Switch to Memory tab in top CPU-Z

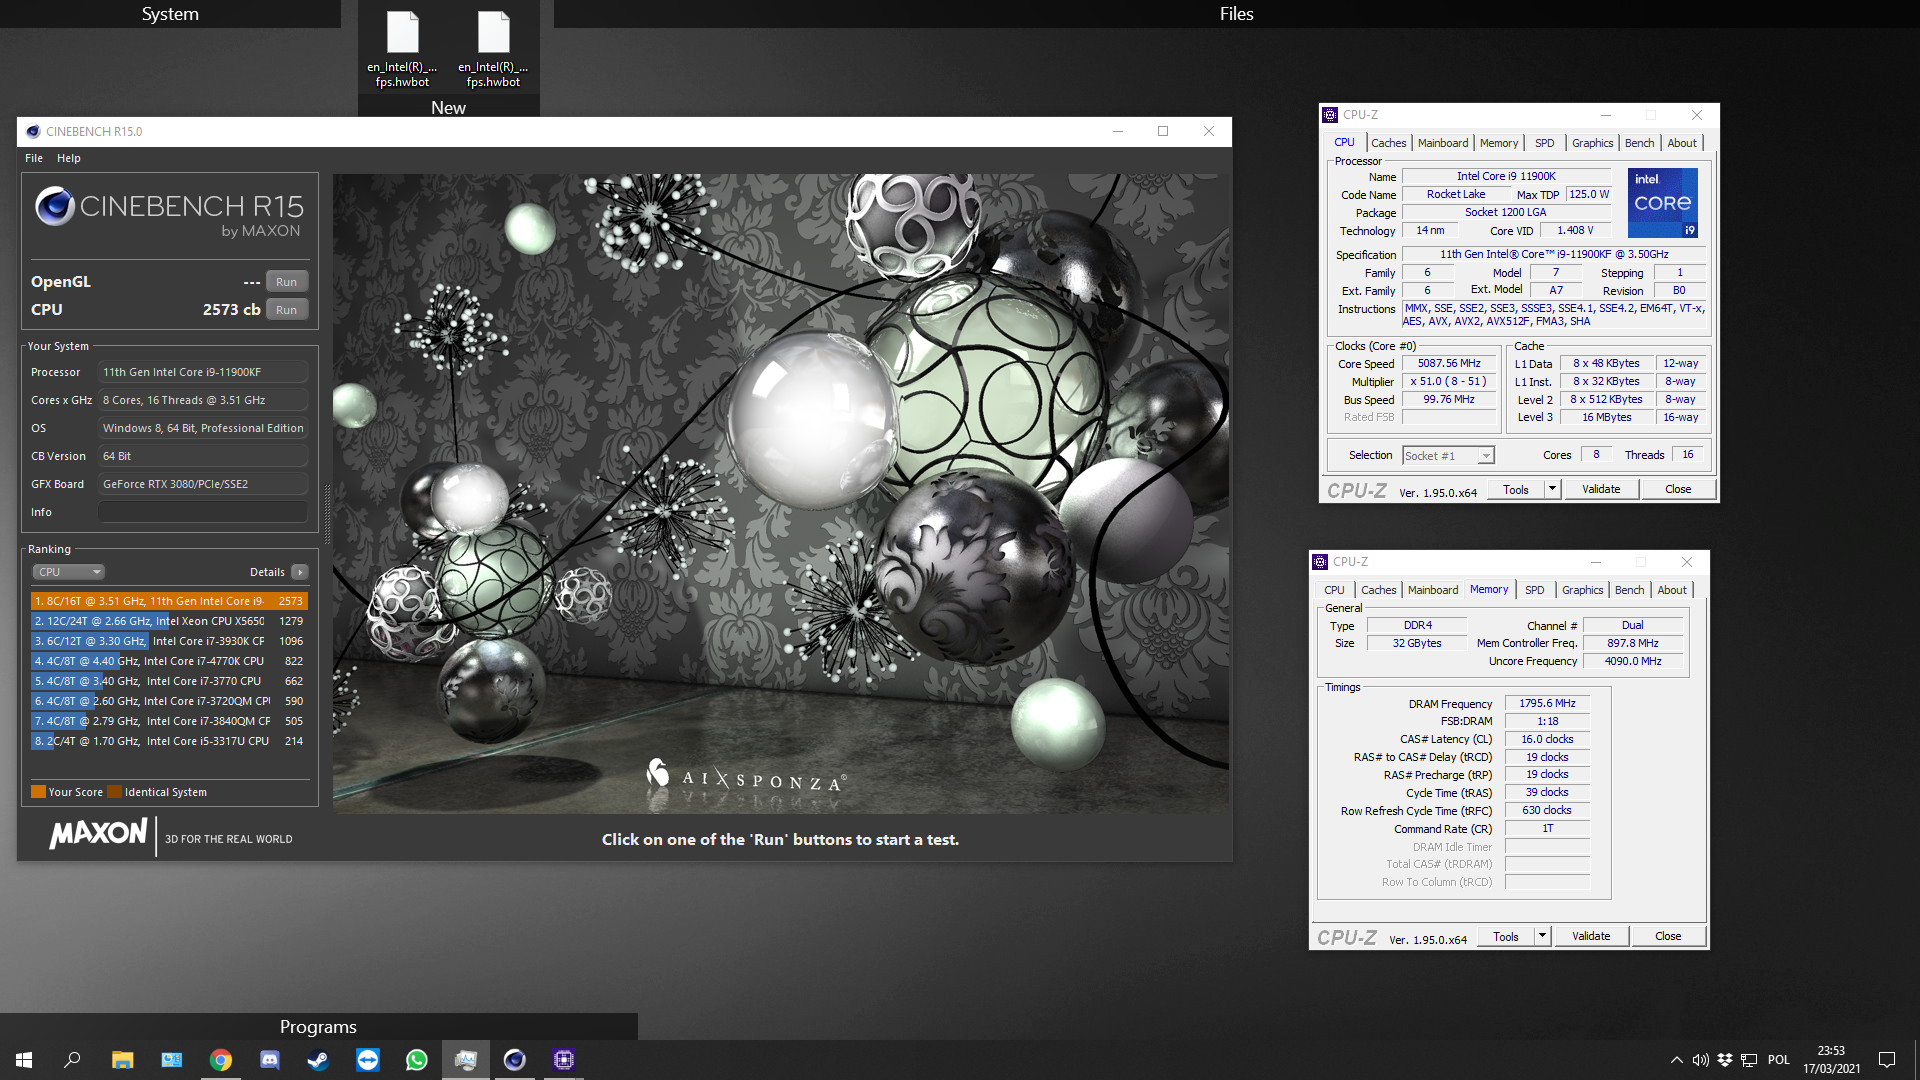(1499, 143)
